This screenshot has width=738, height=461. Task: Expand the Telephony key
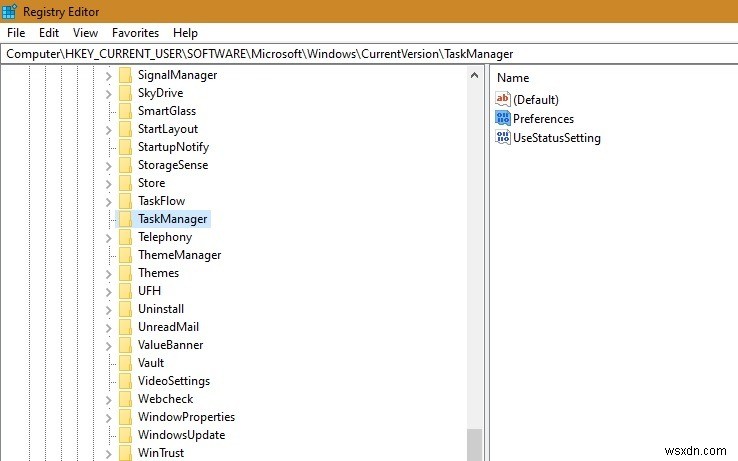point(108,238)
